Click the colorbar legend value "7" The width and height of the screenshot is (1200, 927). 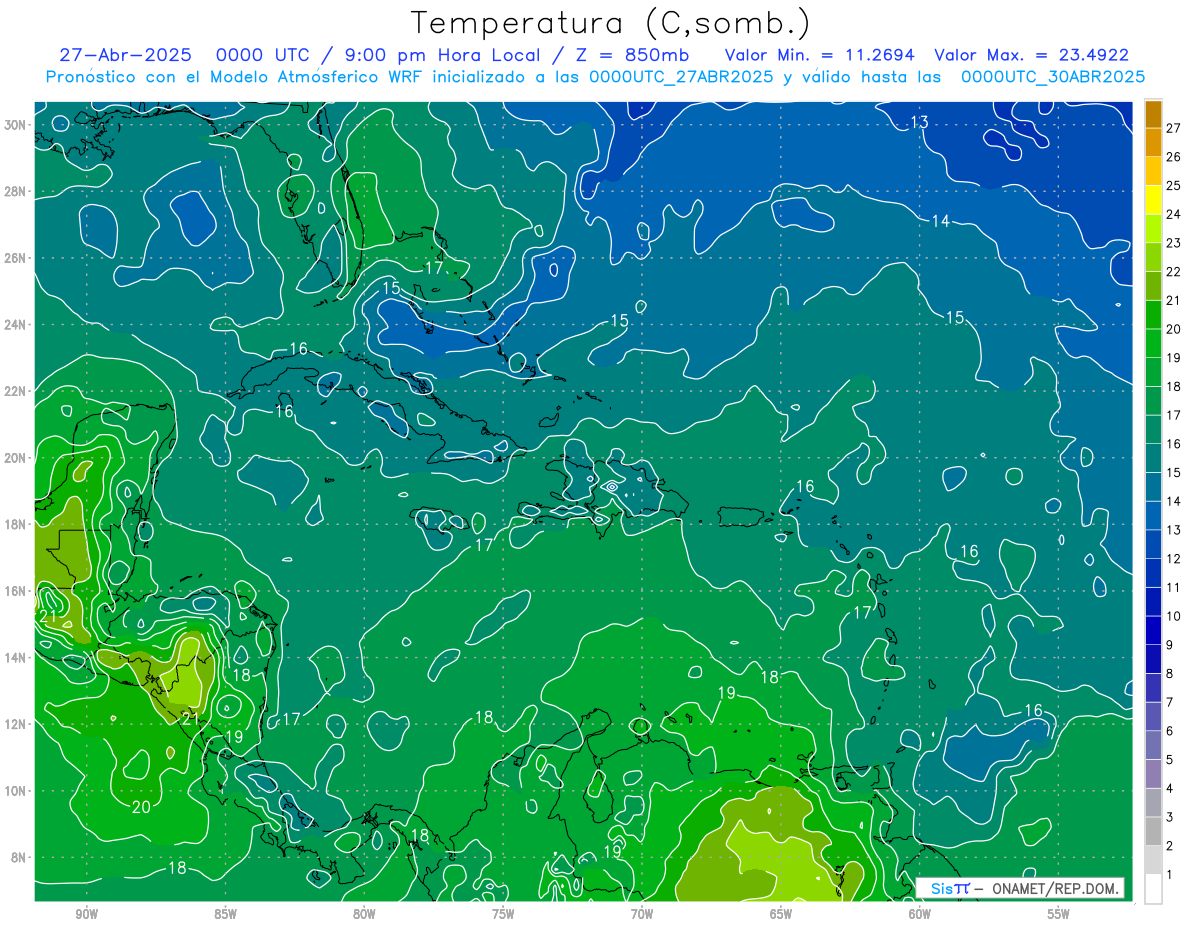pos(1170,702)
